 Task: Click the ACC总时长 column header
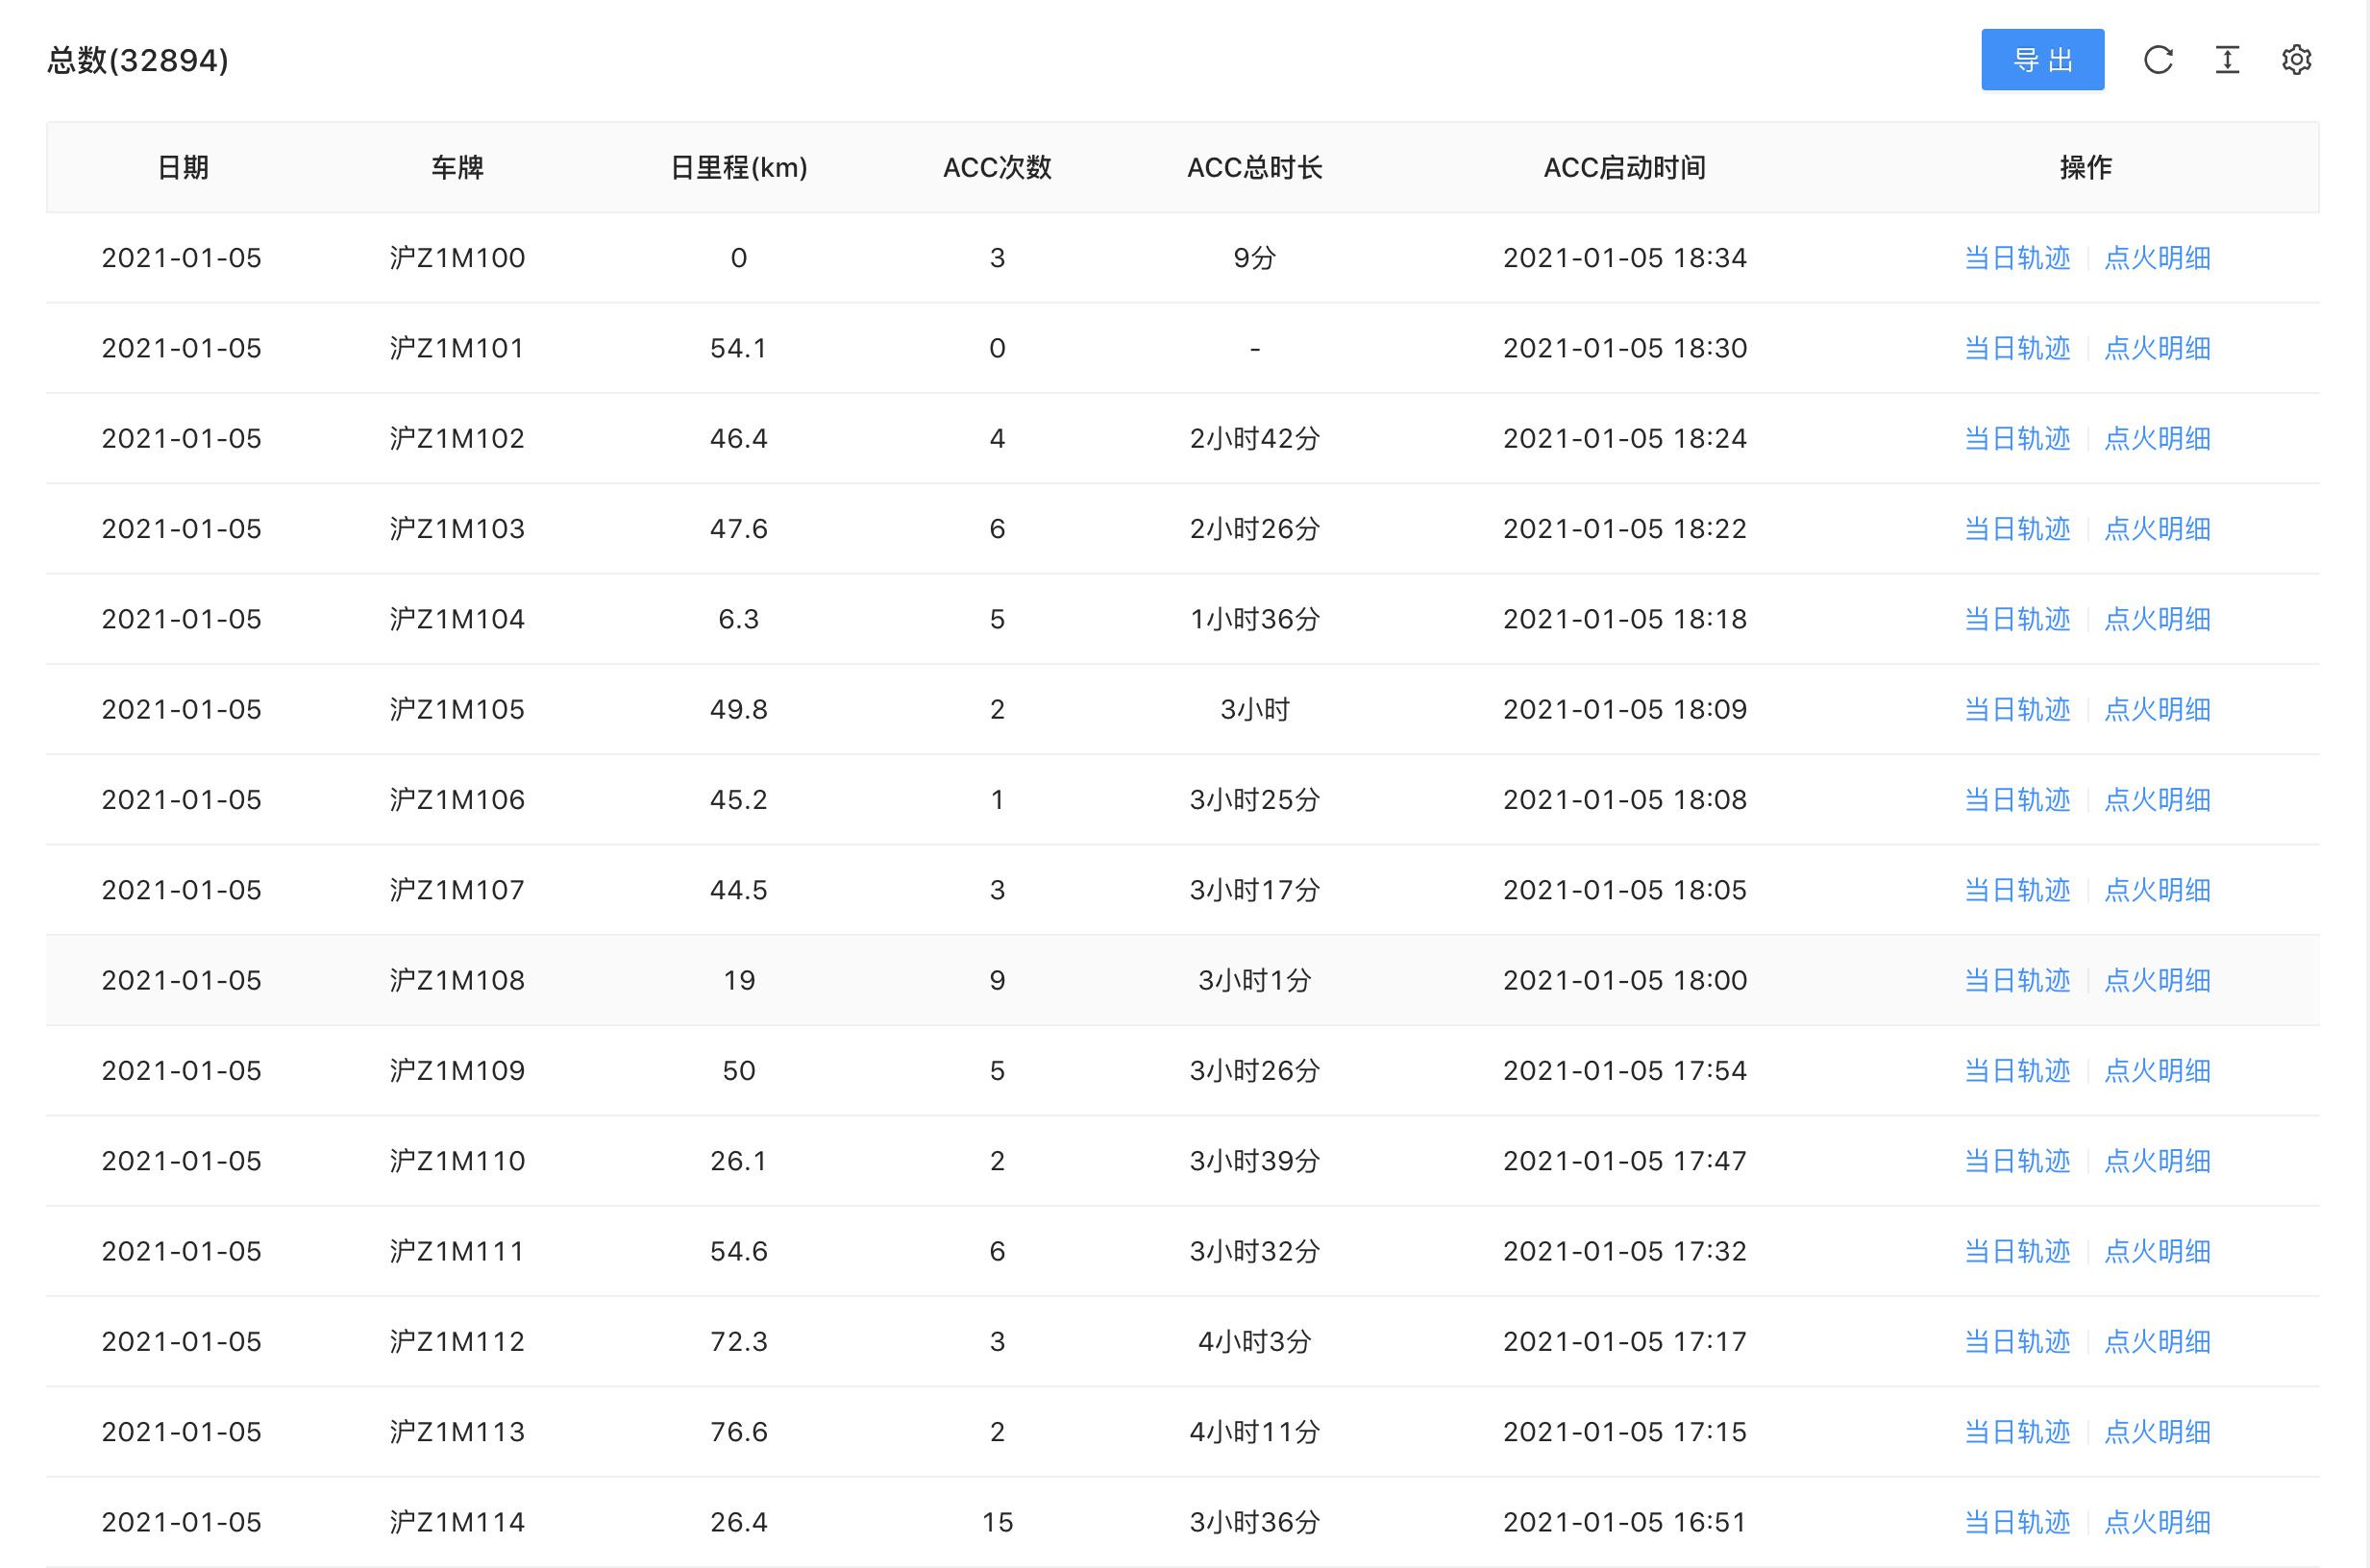coord(1254,167)
